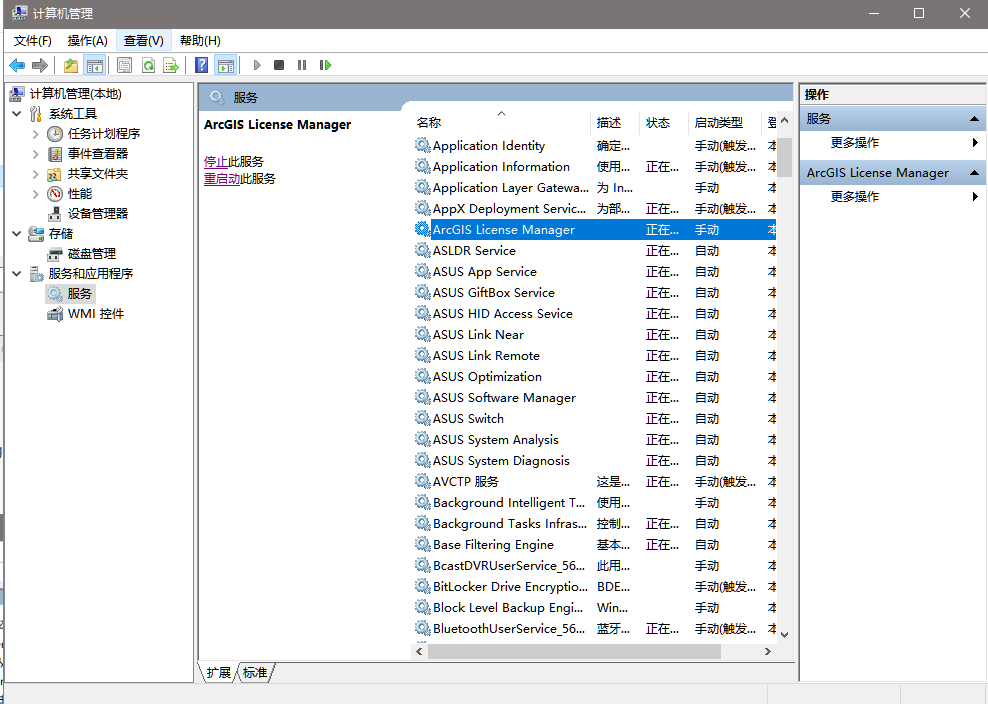Select the WMI 控件 tree node
Image resolution: width=988 pixels, height=704 pixels.
[x=96, y=314]
